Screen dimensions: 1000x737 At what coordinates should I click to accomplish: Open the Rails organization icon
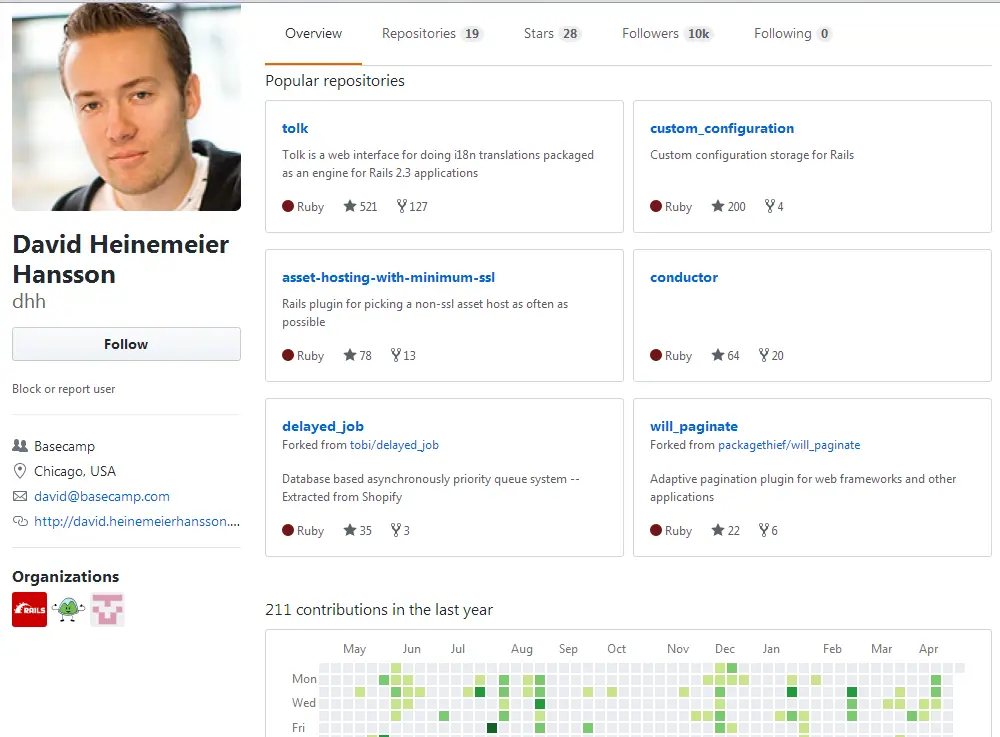[x=29, y=609]
